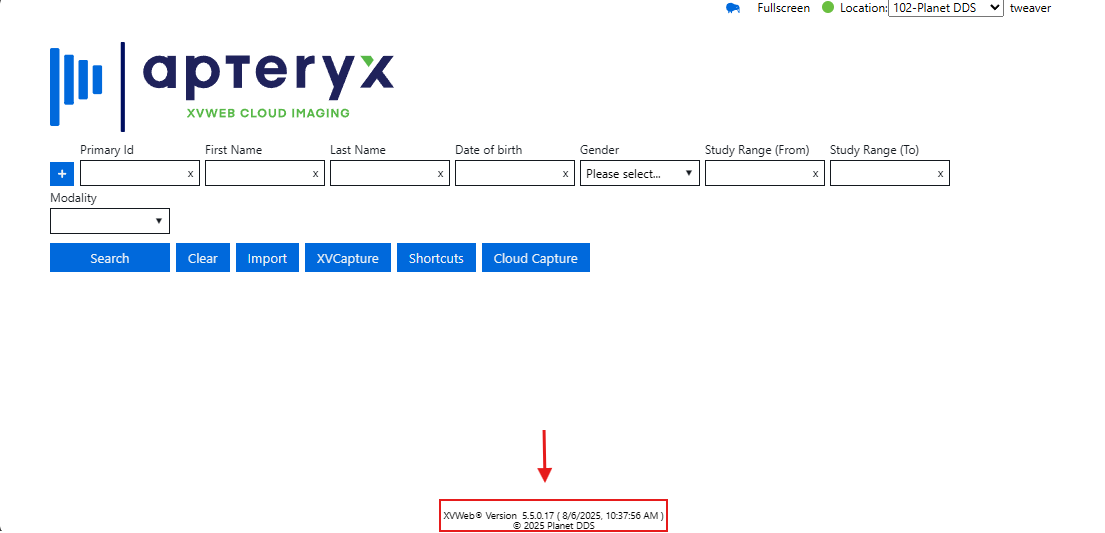Launch XVCapture
The height and width of the screenshot is (533, 1105).
(348, 258)
